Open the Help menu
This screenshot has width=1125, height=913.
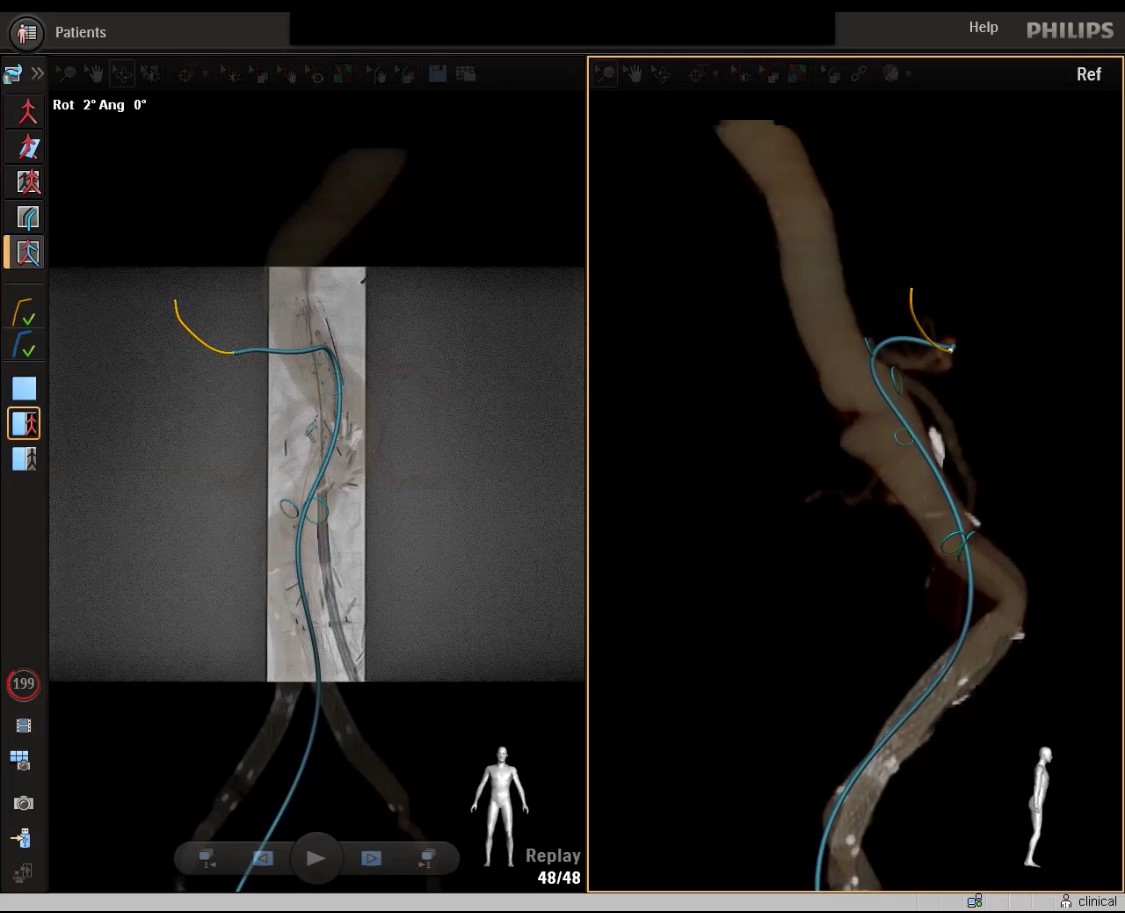tap(983, 27)
